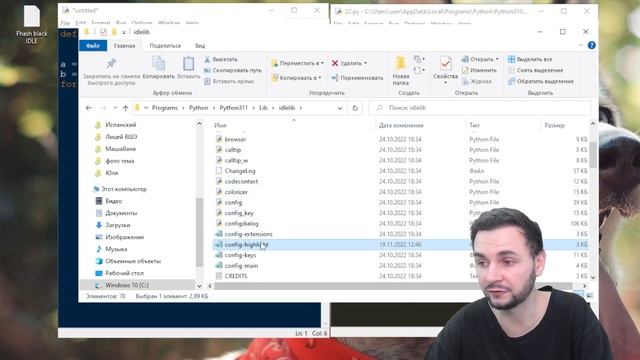640x360 pixels.
Task: Click the navigation pane vertical scrollbar
Action: click(x=199, y=231)
